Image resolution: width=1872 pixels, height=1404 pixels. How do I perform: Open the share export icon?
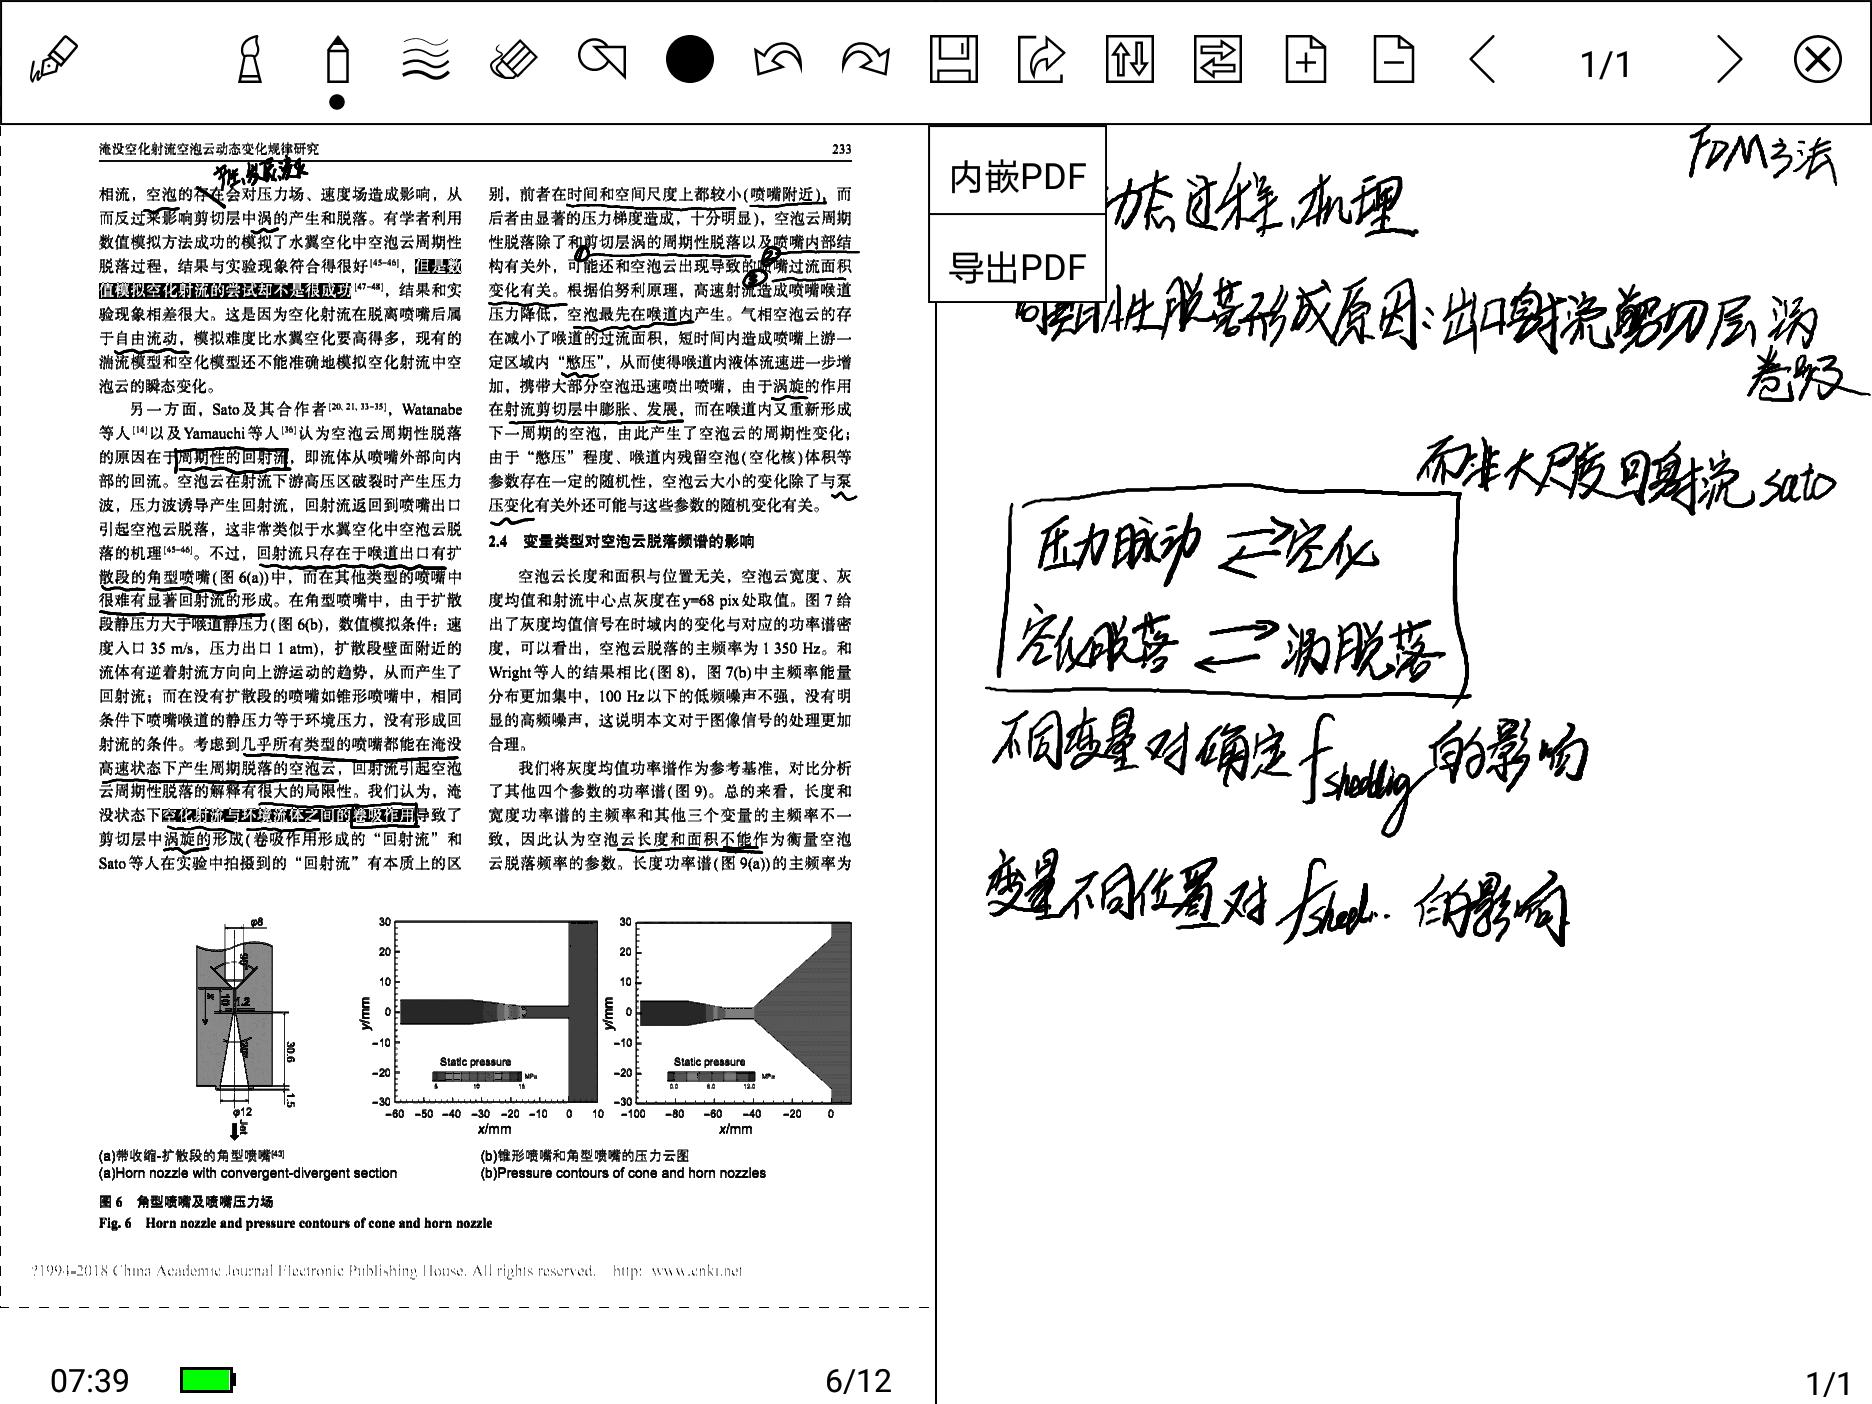coord(1040,62)
